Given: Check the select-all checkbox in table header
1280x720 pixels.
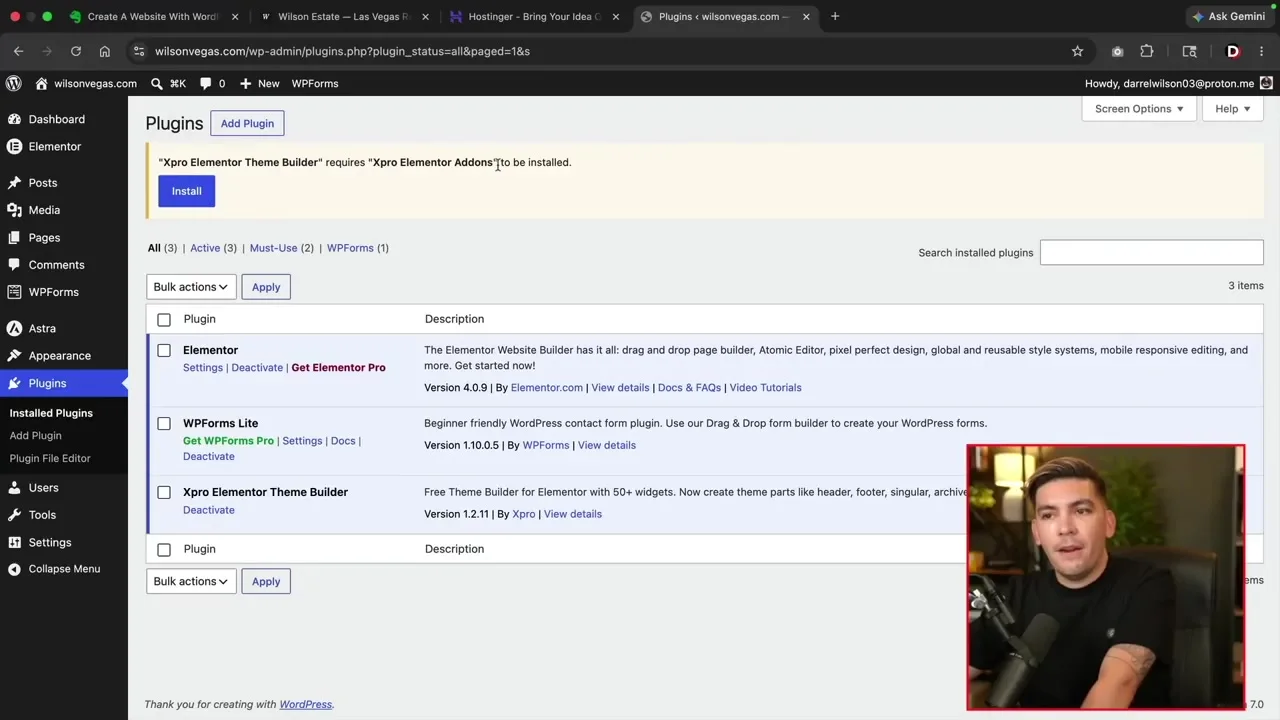Looking at the screenshot, I should coord(164,320).
